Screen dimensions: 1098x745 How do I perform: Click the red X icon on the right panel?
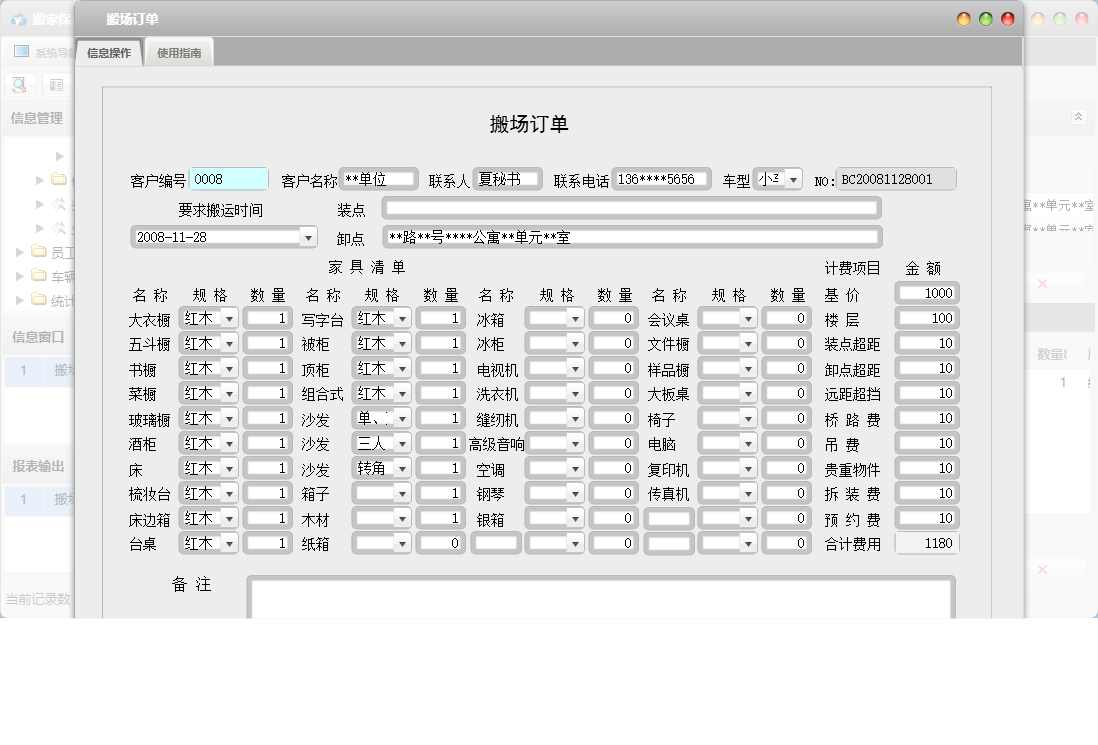tap(1043, 283)
